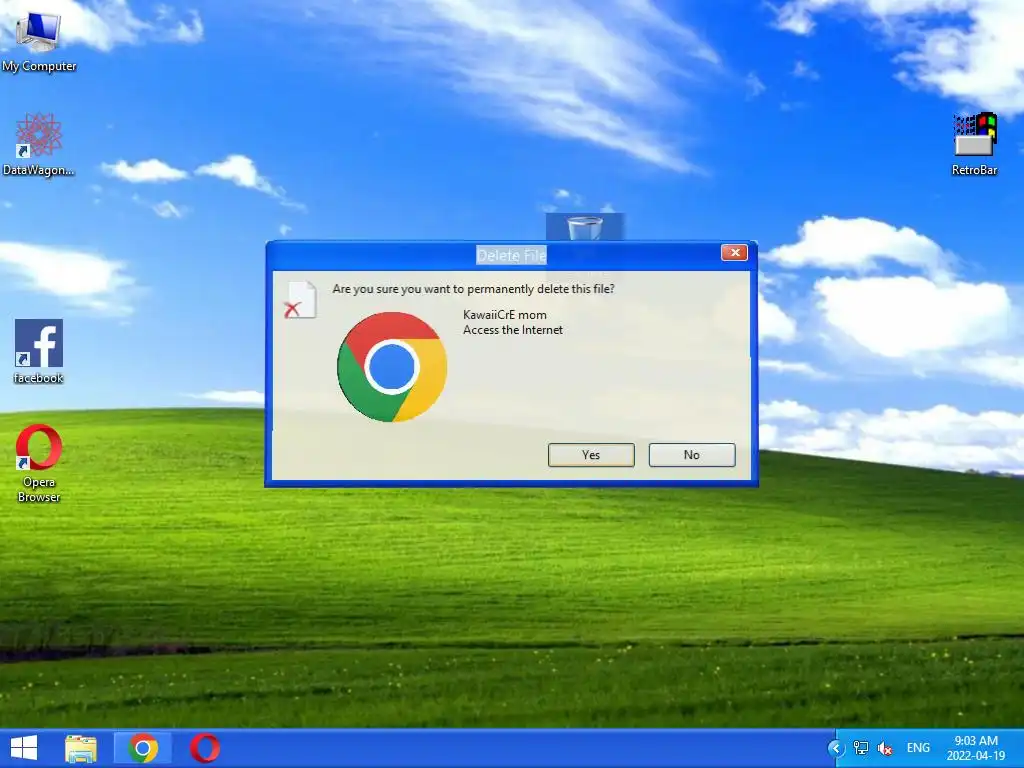Click the large Chrome logo in dialog
1024x768 pixels.
coord(392,367)
